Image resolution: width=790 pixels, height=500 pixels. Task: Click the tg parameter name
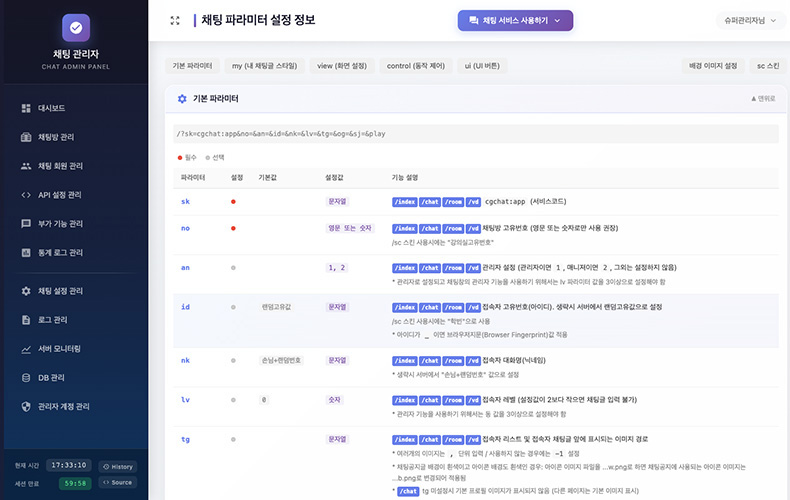coord(185,440)
